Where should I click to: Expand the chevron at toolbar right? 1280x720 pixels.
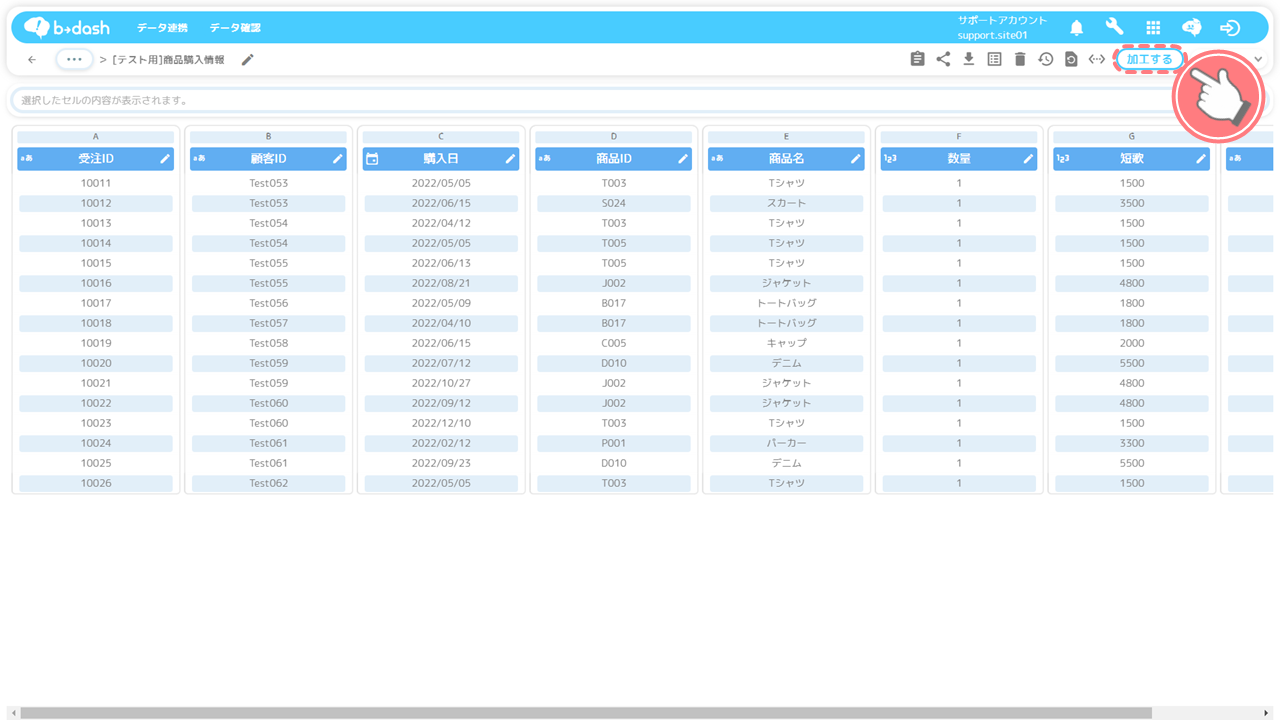click(1258, 60)
